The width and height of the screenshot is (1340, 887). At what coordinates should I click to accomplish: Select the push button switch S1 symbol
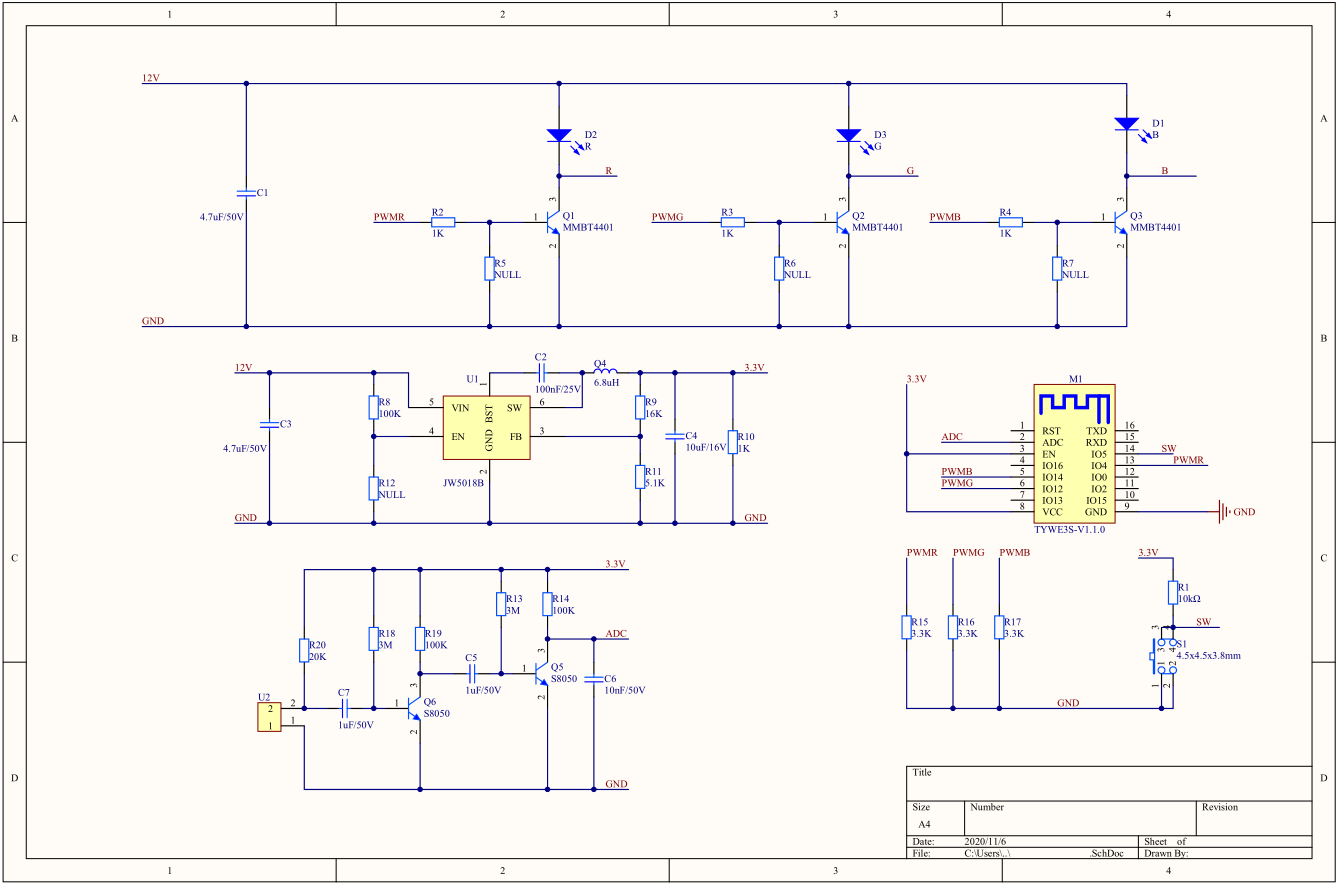(x=1162, y=657)
